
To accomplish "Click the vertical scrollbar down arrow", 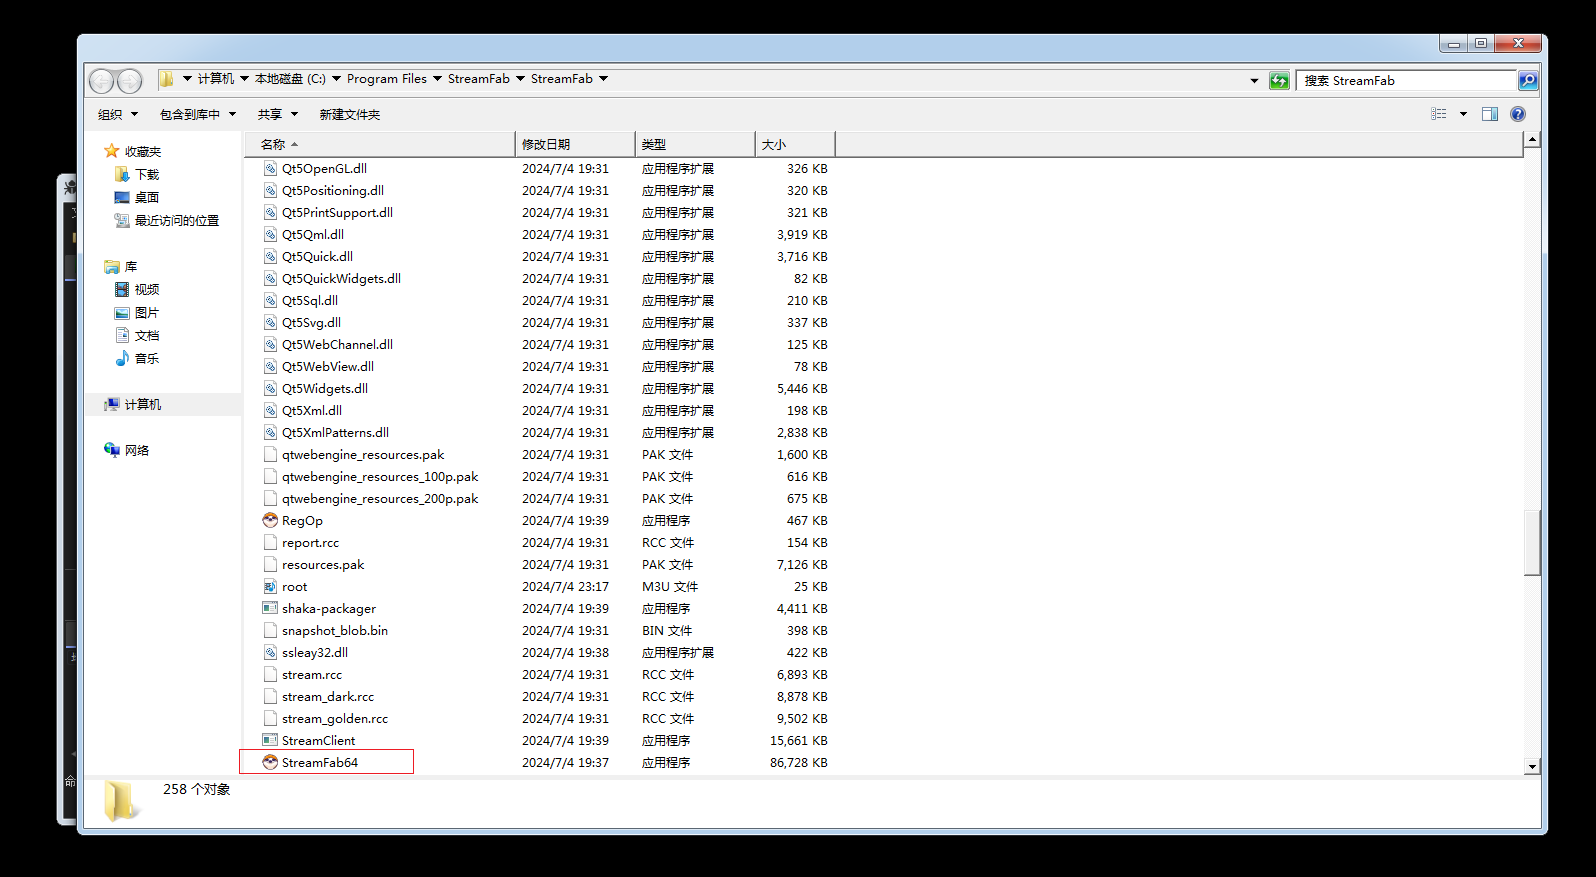I will click(1532, 767).
